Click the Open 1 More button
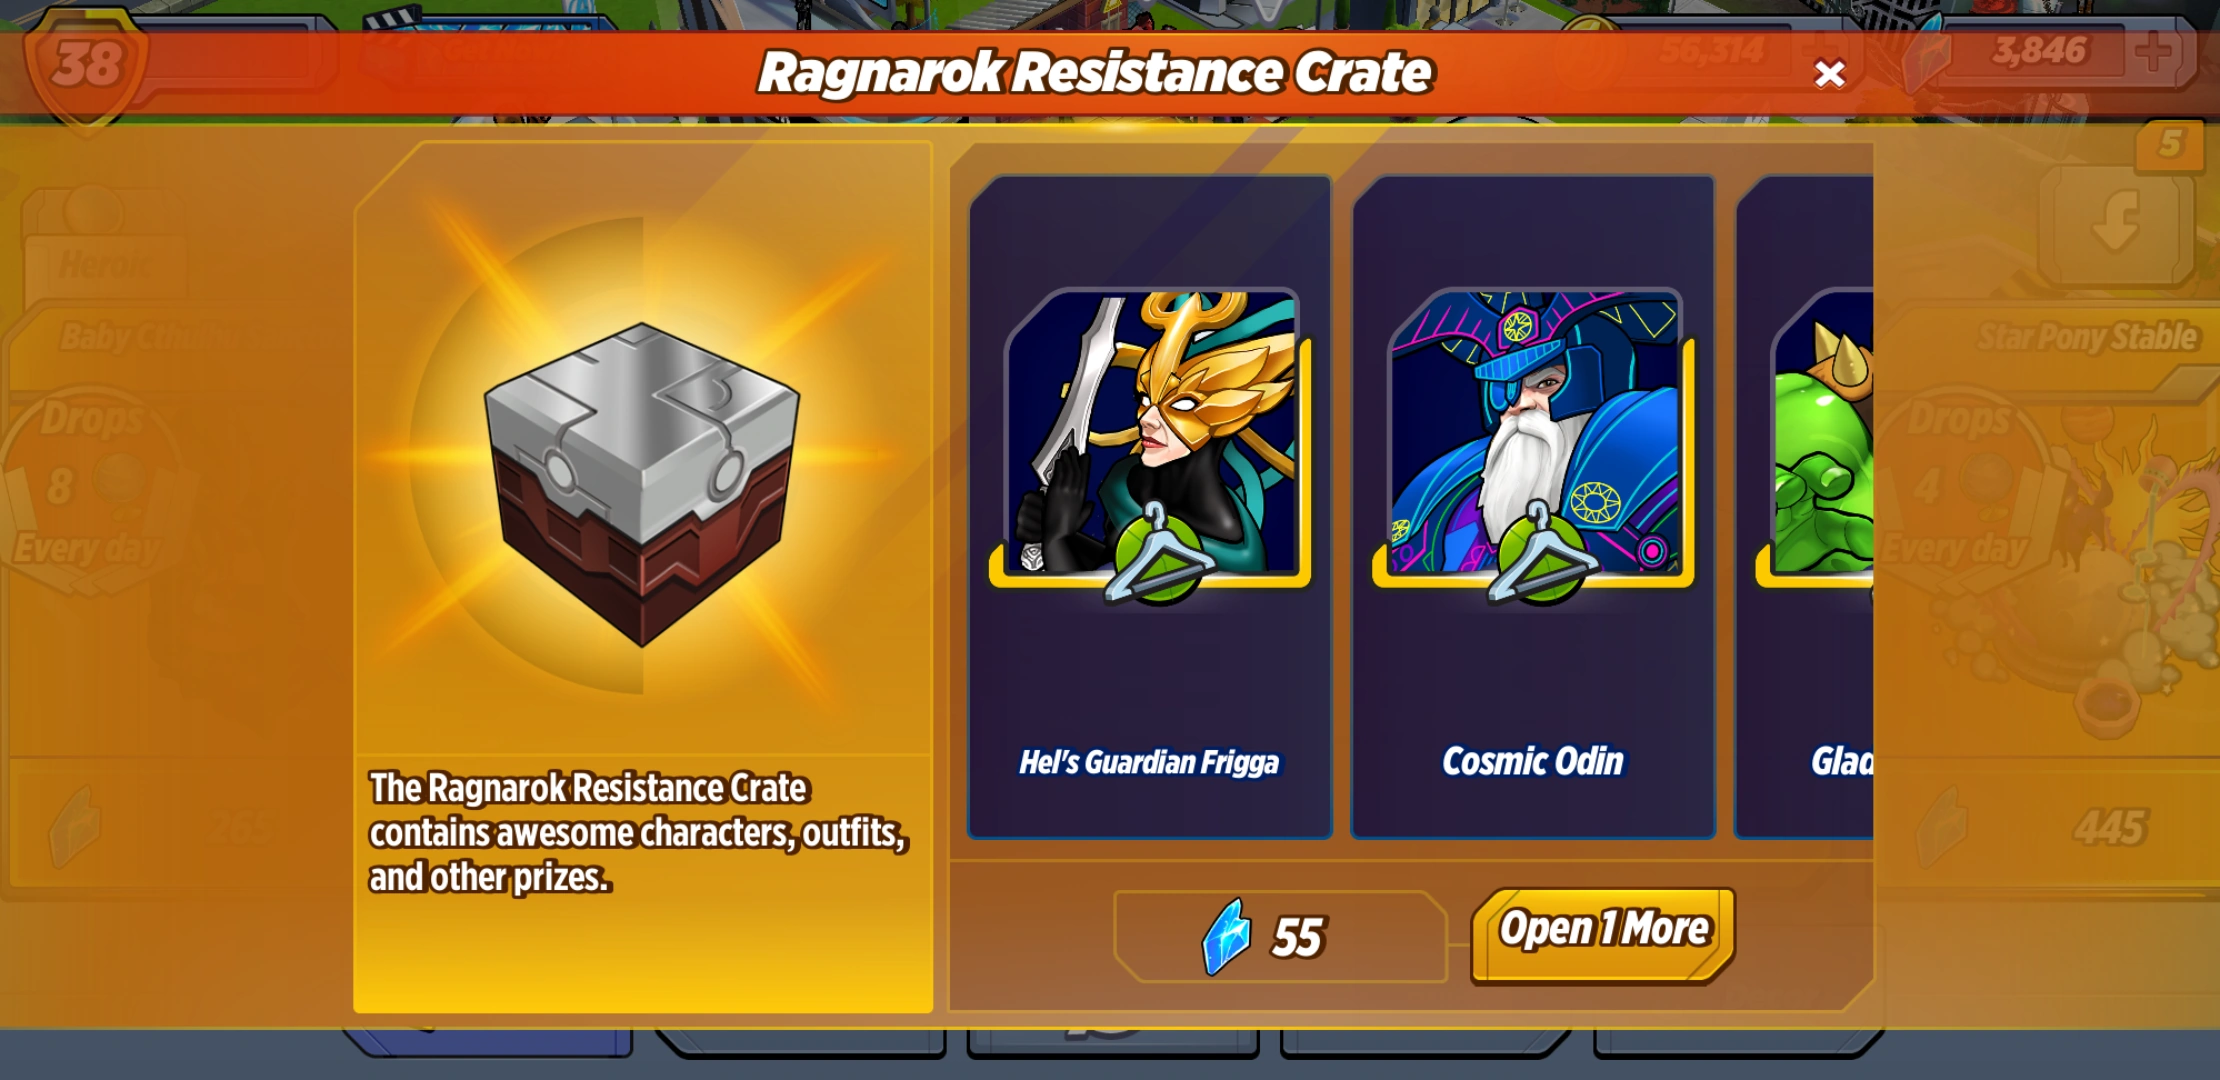Screen dimensions: 2220x1080 click(x=1603, y=934)
